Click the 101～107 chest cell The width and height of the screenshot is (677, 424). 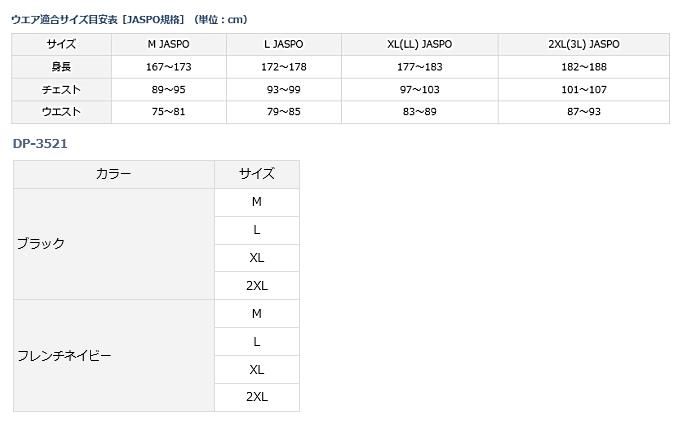pos(584,89)
